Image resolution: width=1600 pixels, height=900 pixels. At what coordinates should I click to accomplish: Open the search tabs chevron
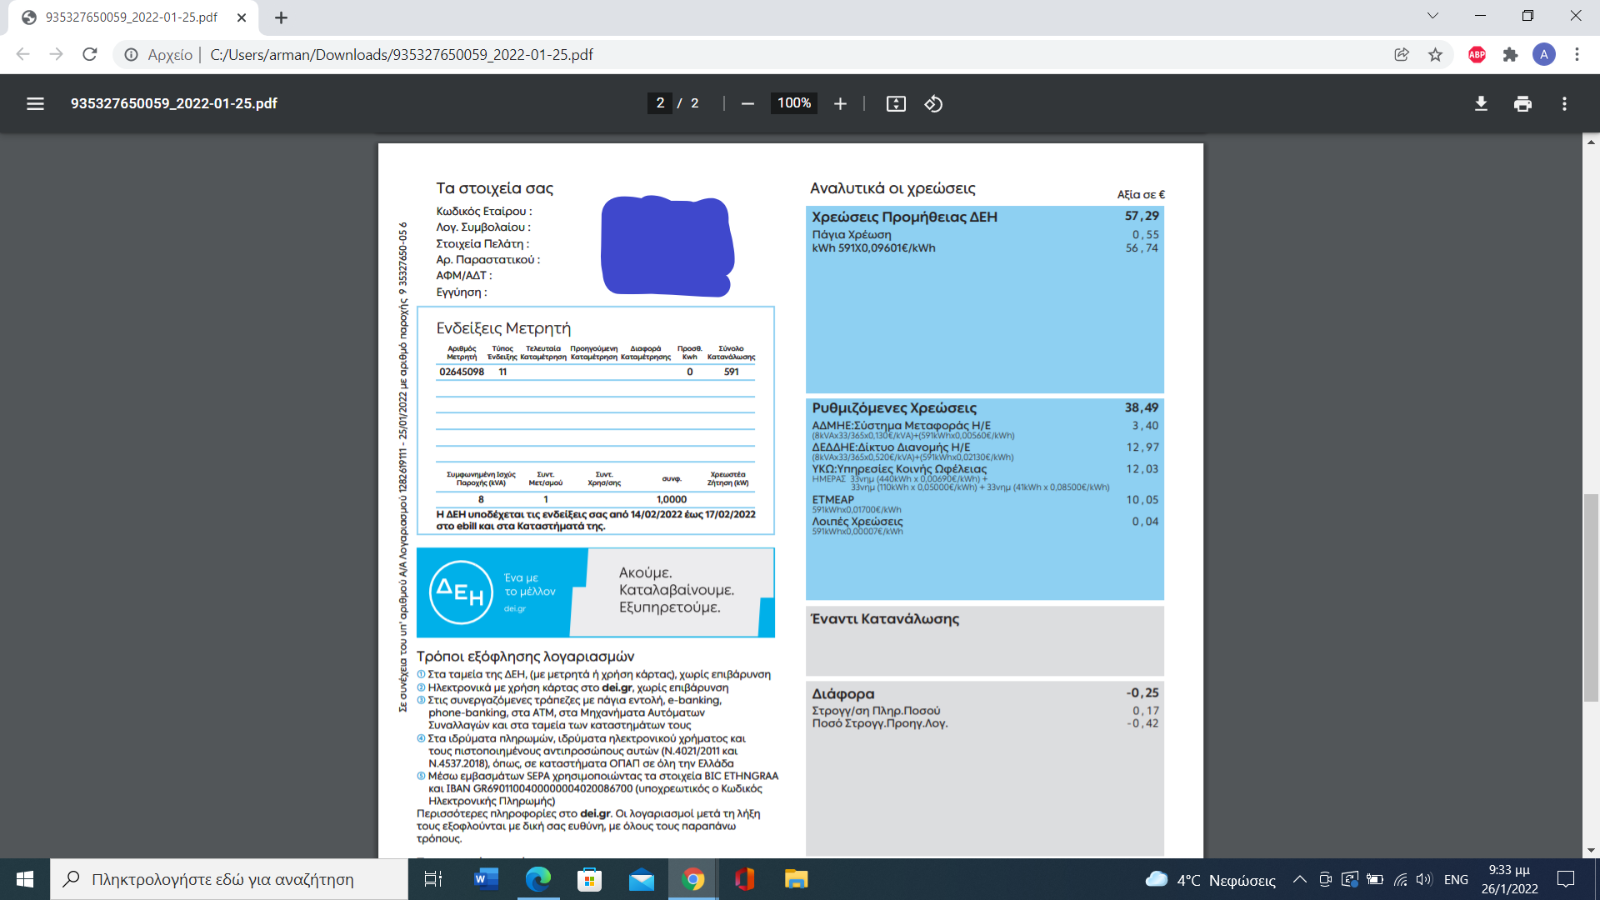(x=1433, y=16)
